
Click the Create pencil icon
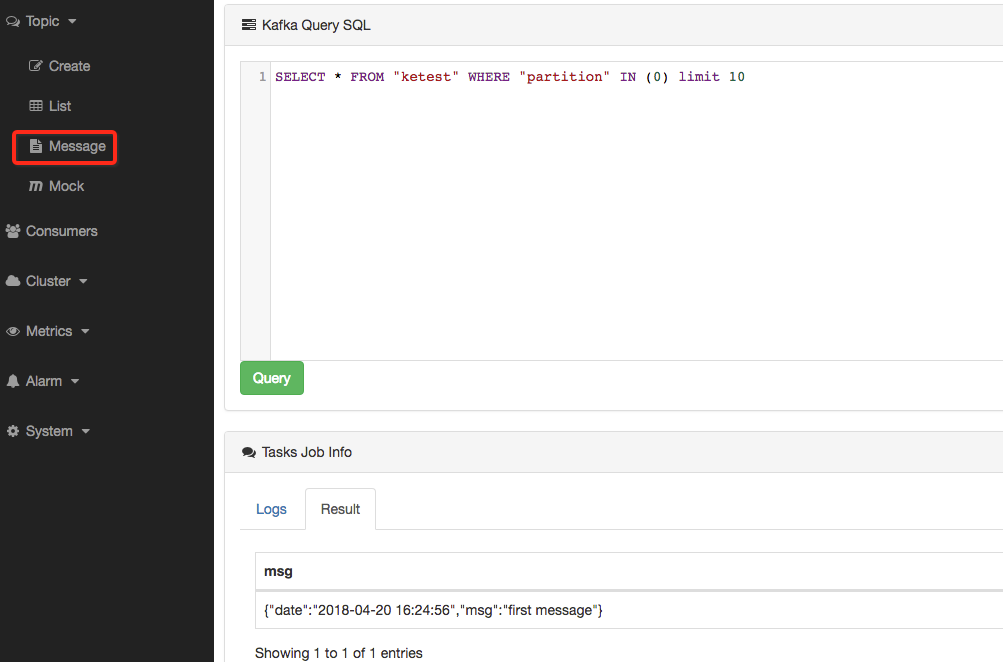[x=36, y=66]
